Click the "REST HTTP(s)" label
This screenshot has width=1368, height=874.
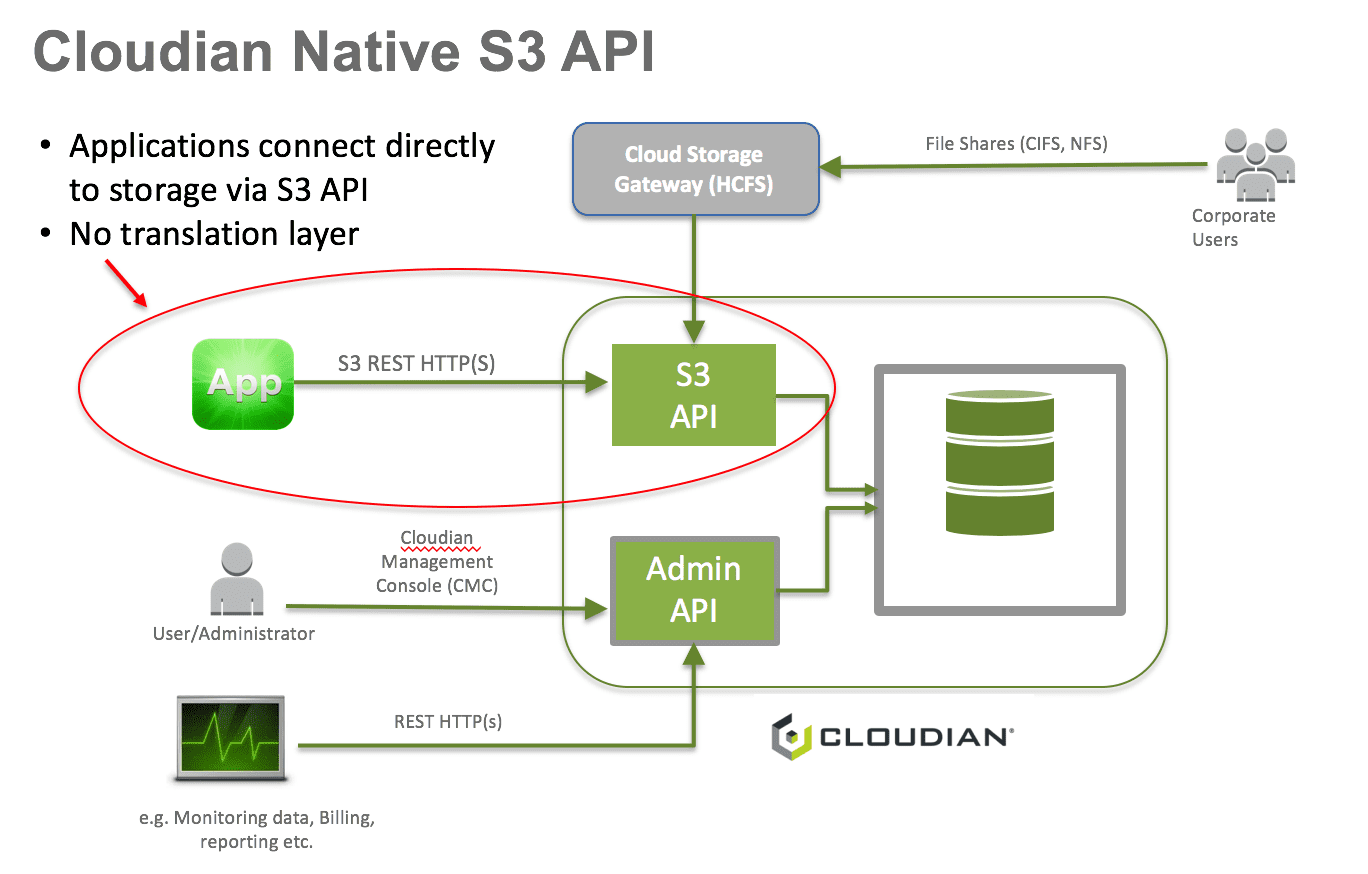[x=448, y=721]
